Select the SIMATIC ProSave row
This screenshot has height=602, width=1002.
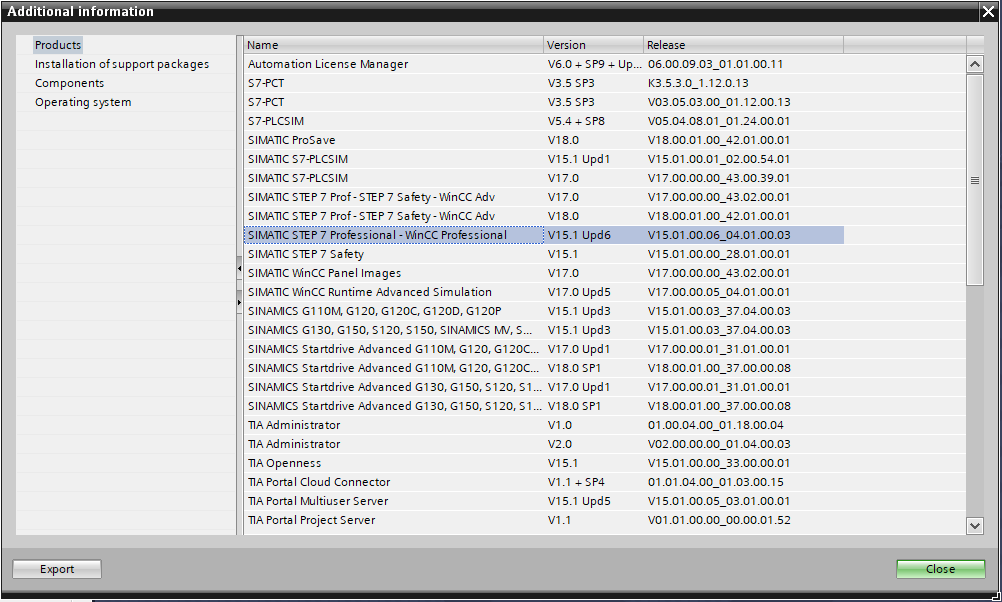544,140
